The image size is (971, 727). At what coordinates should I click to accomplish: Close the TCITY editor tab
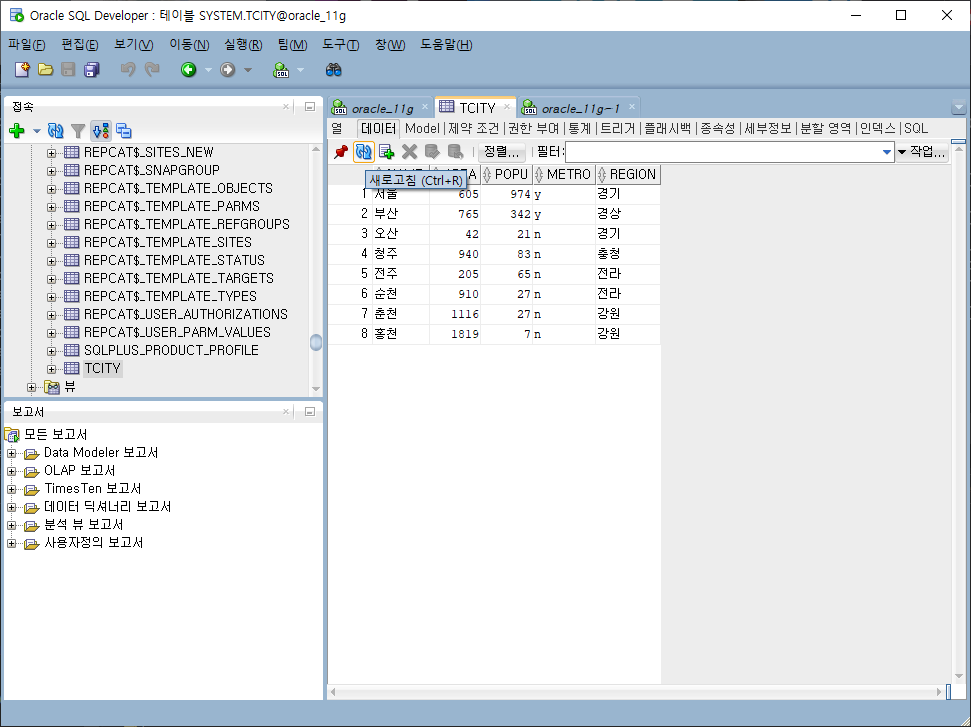click(507, 107)
